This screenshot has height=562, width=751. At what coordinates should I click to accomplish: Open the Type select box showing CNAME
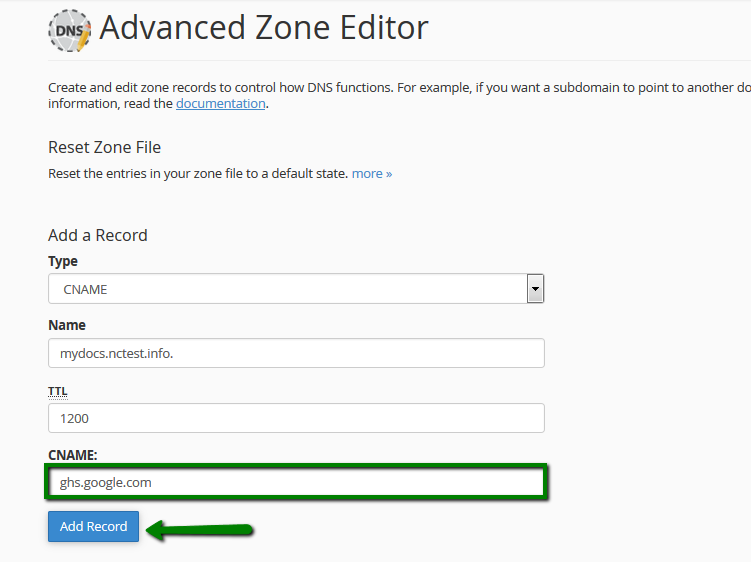296,289
